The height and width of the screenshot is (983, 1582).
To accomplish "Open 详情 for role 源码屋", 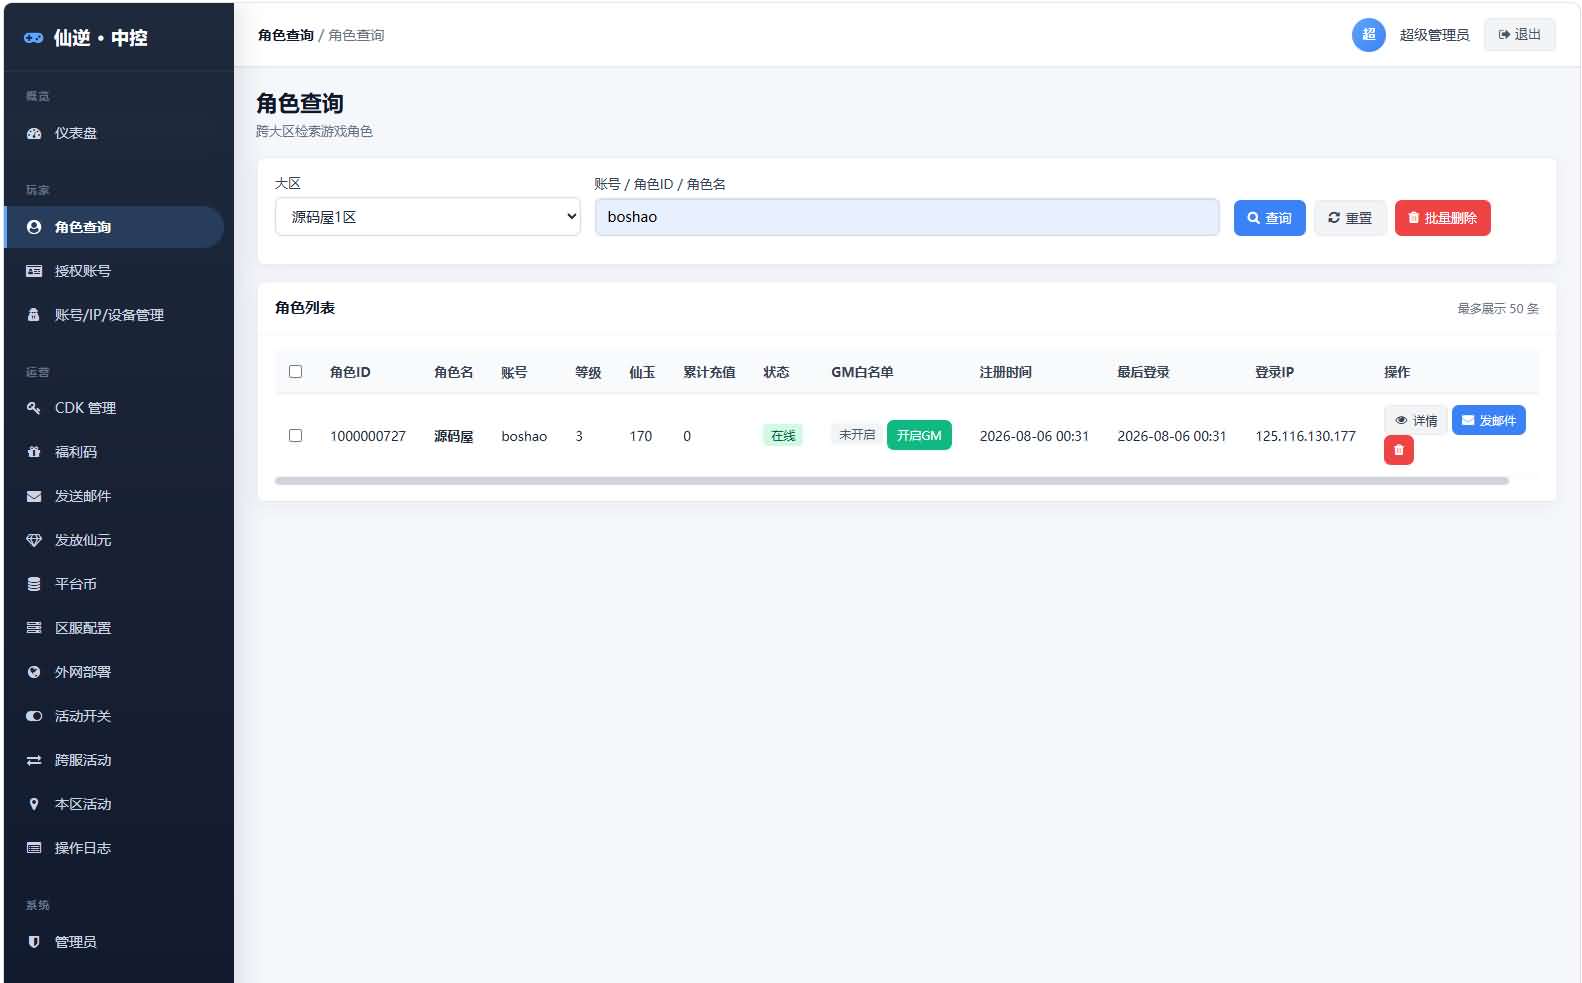I will (x=1415, y=420).
